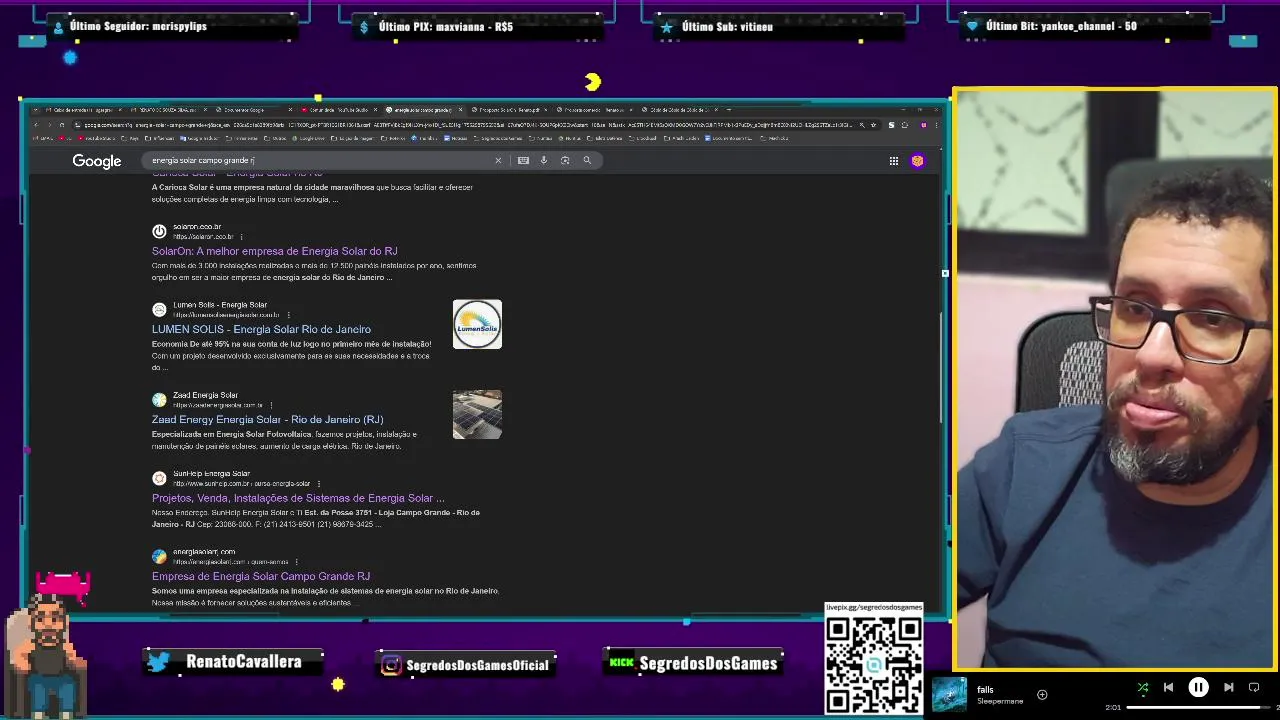Add falls to liked songs
The height and width of the screenshot is (720, 1280).
click(1042, 694)
